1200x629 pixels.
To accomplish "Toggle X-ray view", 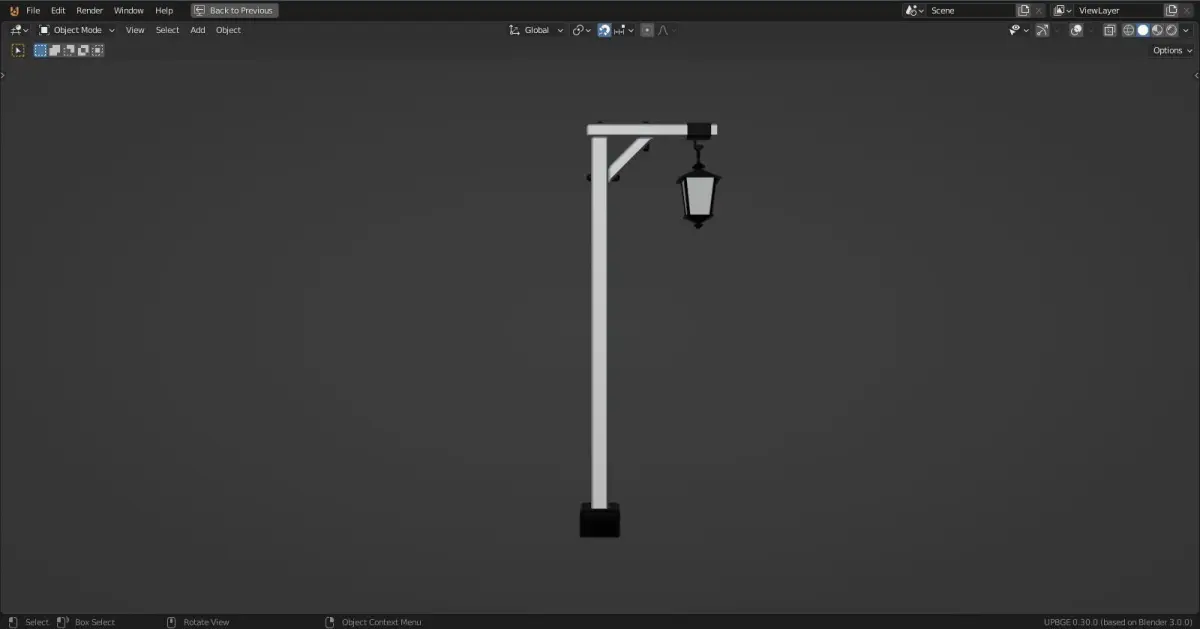I will 1109,30.
